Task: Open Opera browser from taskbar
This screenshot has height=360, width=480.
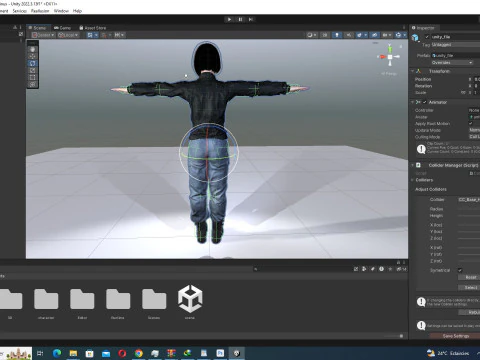Action: point(122,353)
